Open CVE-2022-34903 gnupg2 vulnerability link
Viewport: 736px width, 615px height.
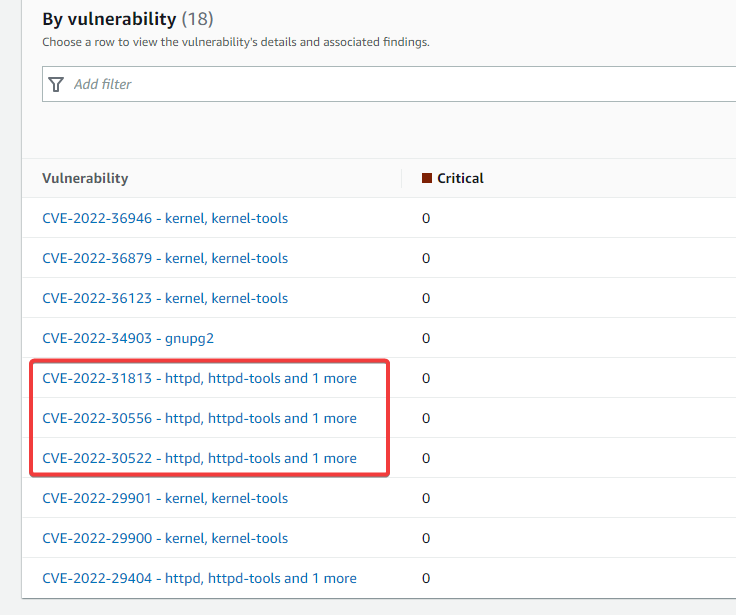coord(128,338)
